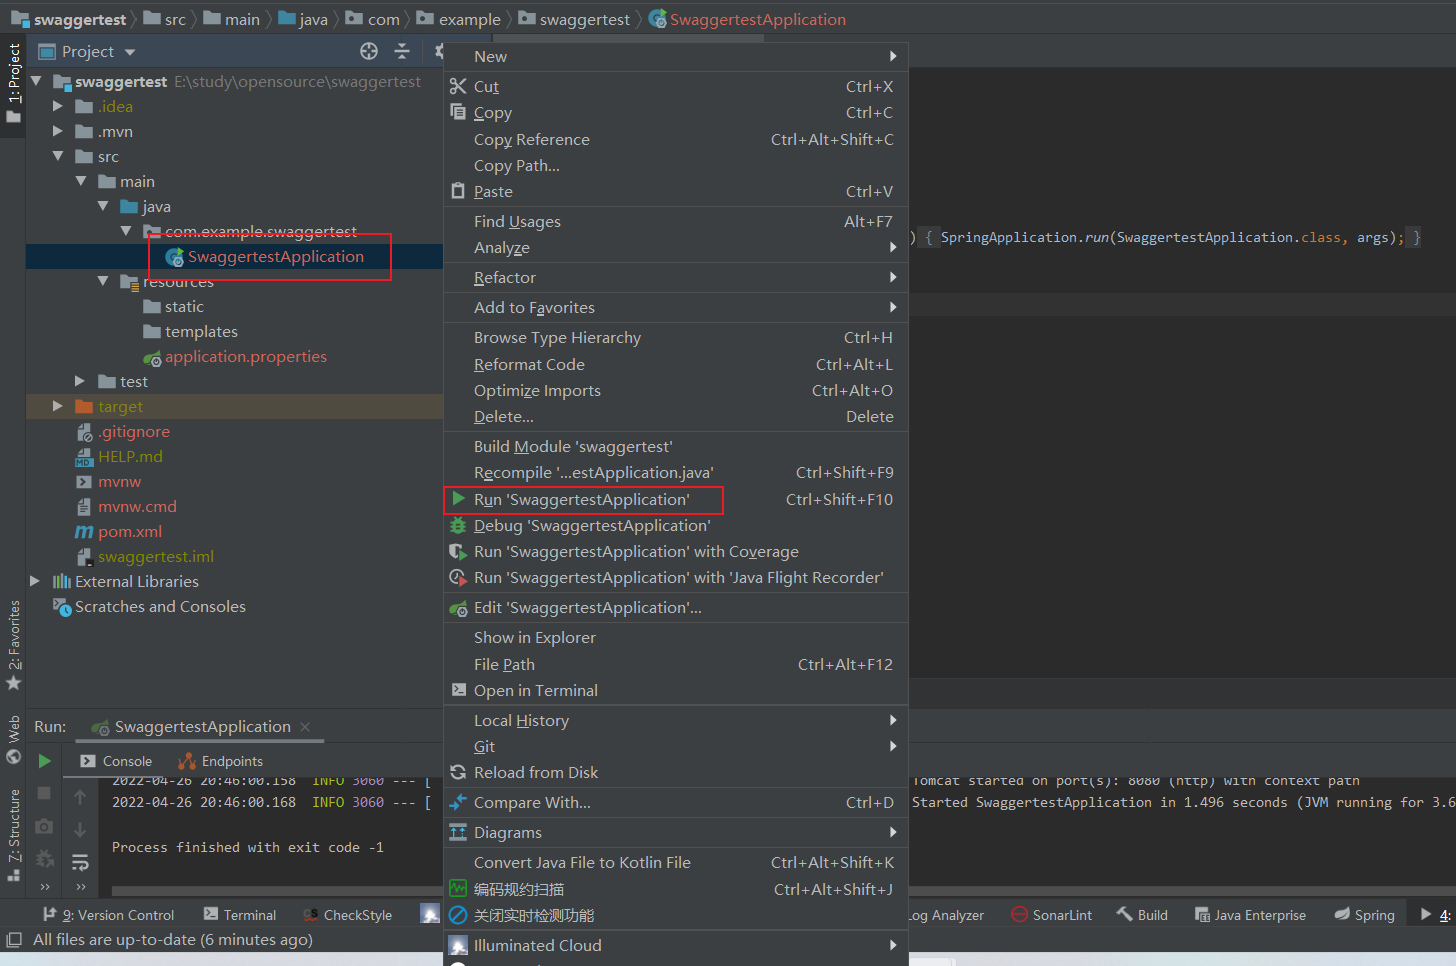Choose Reformat Code menu entry
Viewport: 1456px width, 966px height.
(x=676, y=364)
